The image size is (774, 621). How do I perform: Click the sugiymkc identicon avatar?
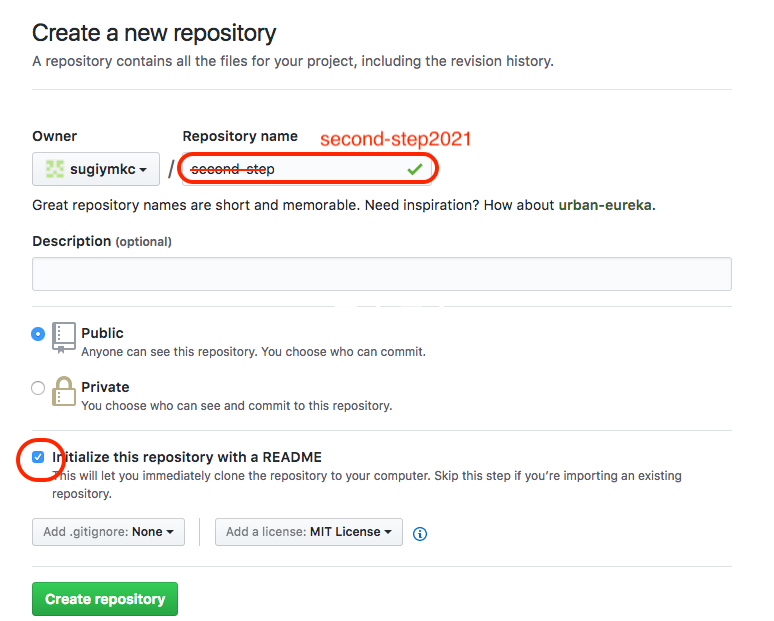tap(54, 170)
